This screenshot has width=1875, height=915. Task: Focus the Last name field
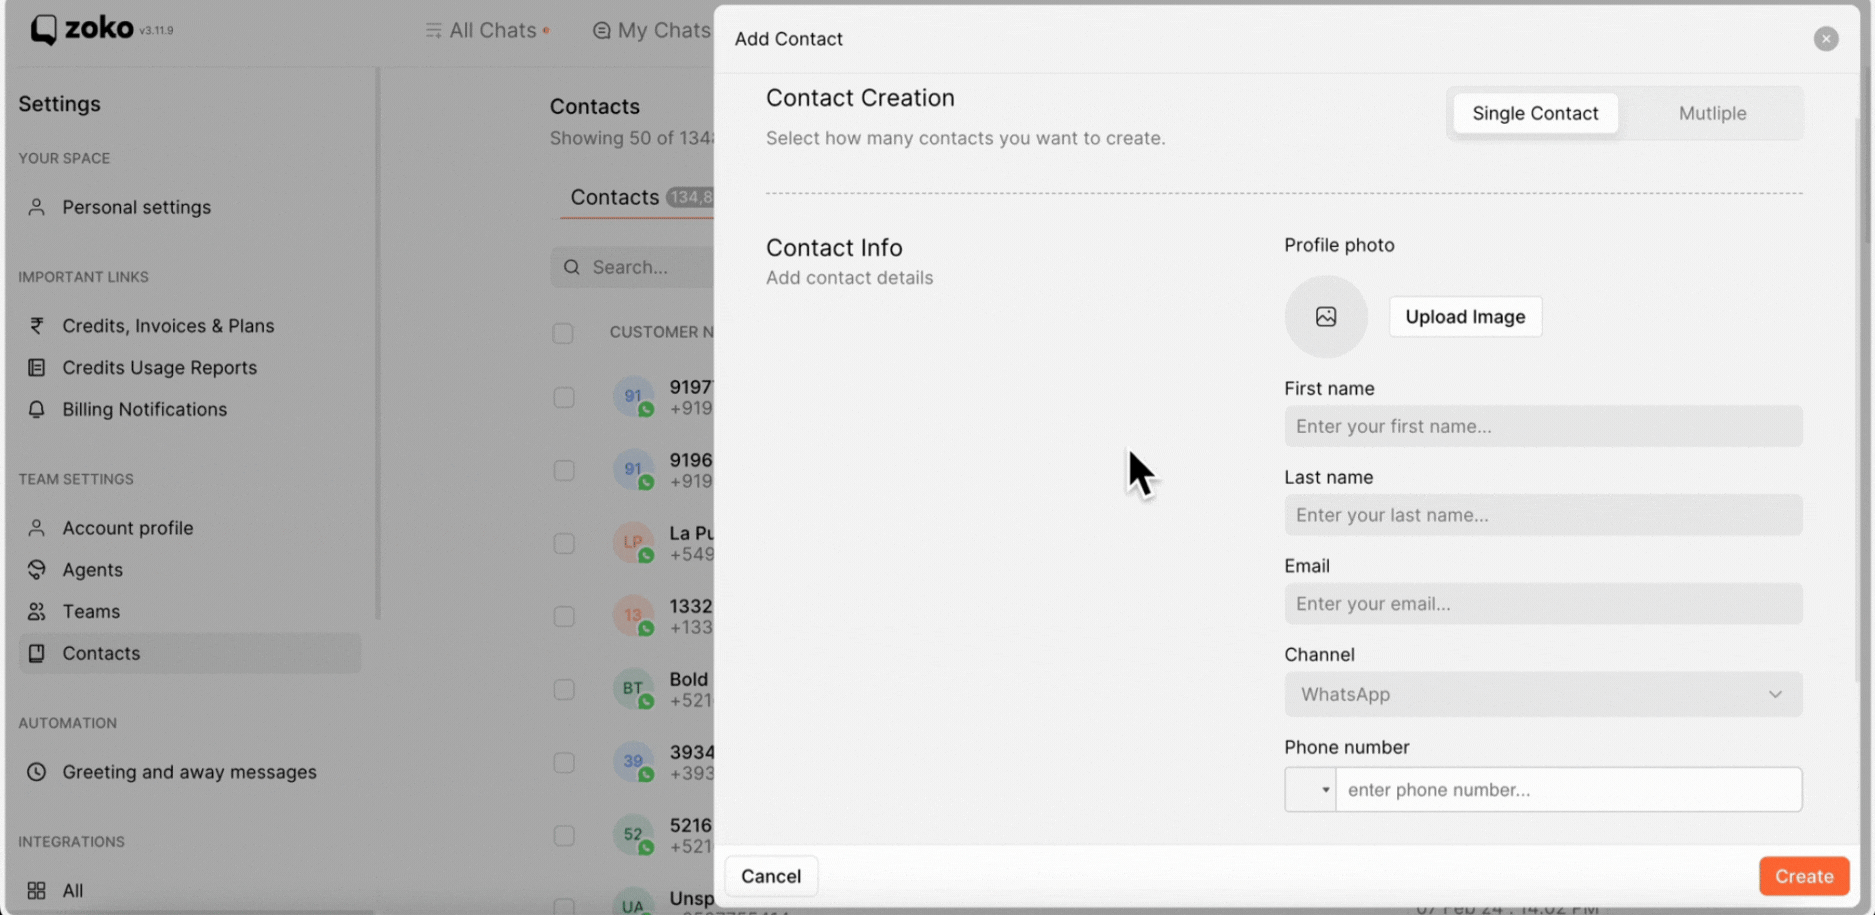[x=1543, y=515]
